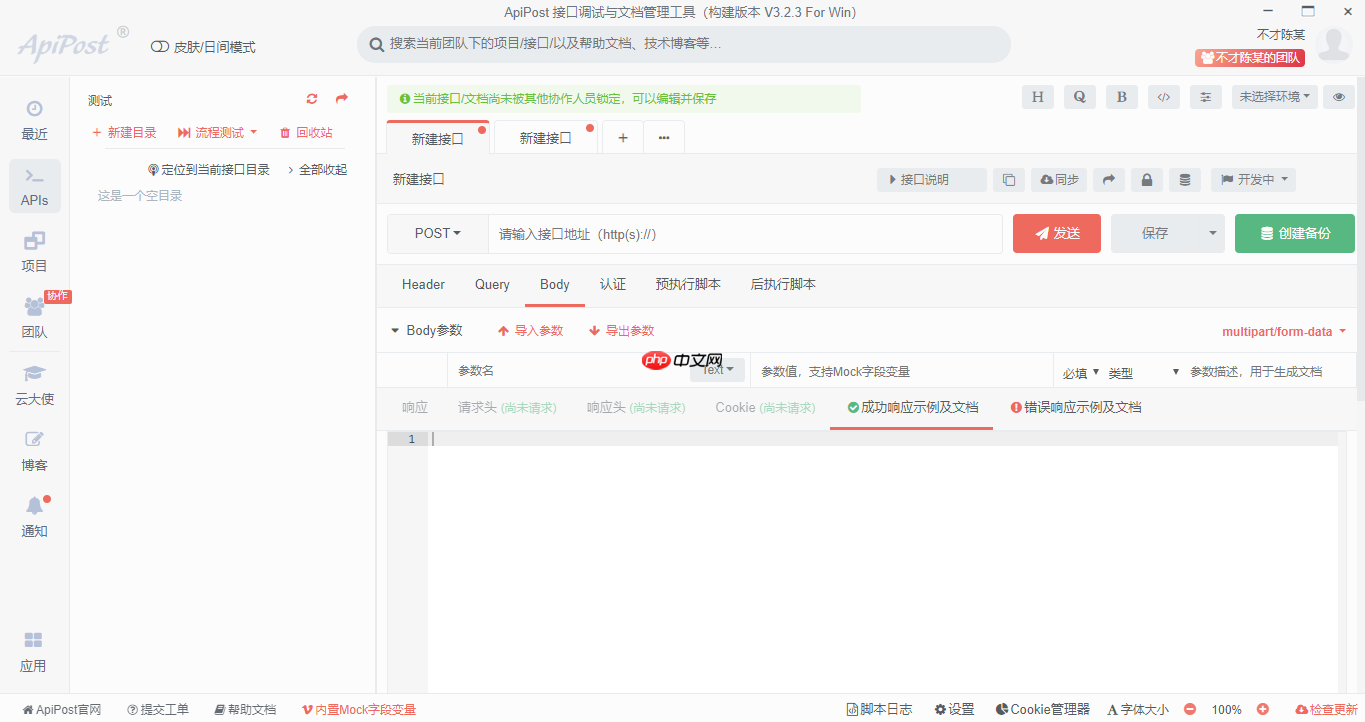Switch to the 认证 tab
The height and width of the screenshot is (722, 1365).
click(613, 284)
